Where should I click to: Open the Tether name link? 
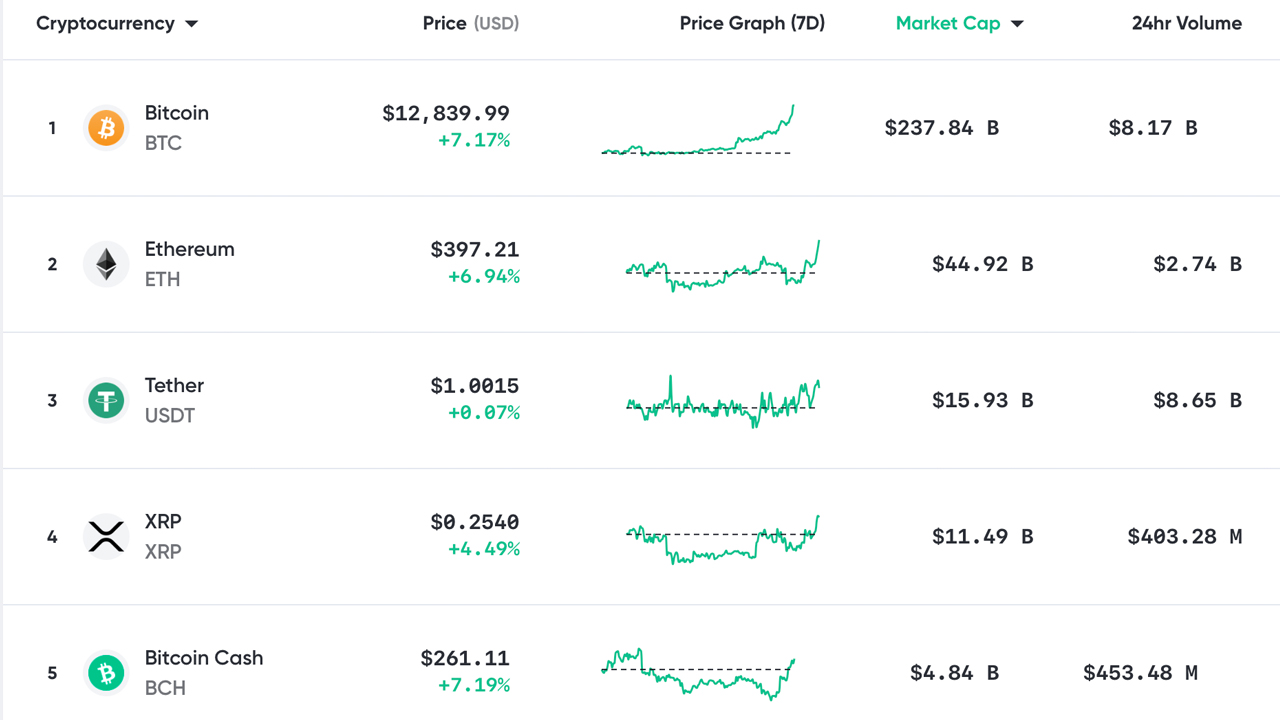point(174,385)
